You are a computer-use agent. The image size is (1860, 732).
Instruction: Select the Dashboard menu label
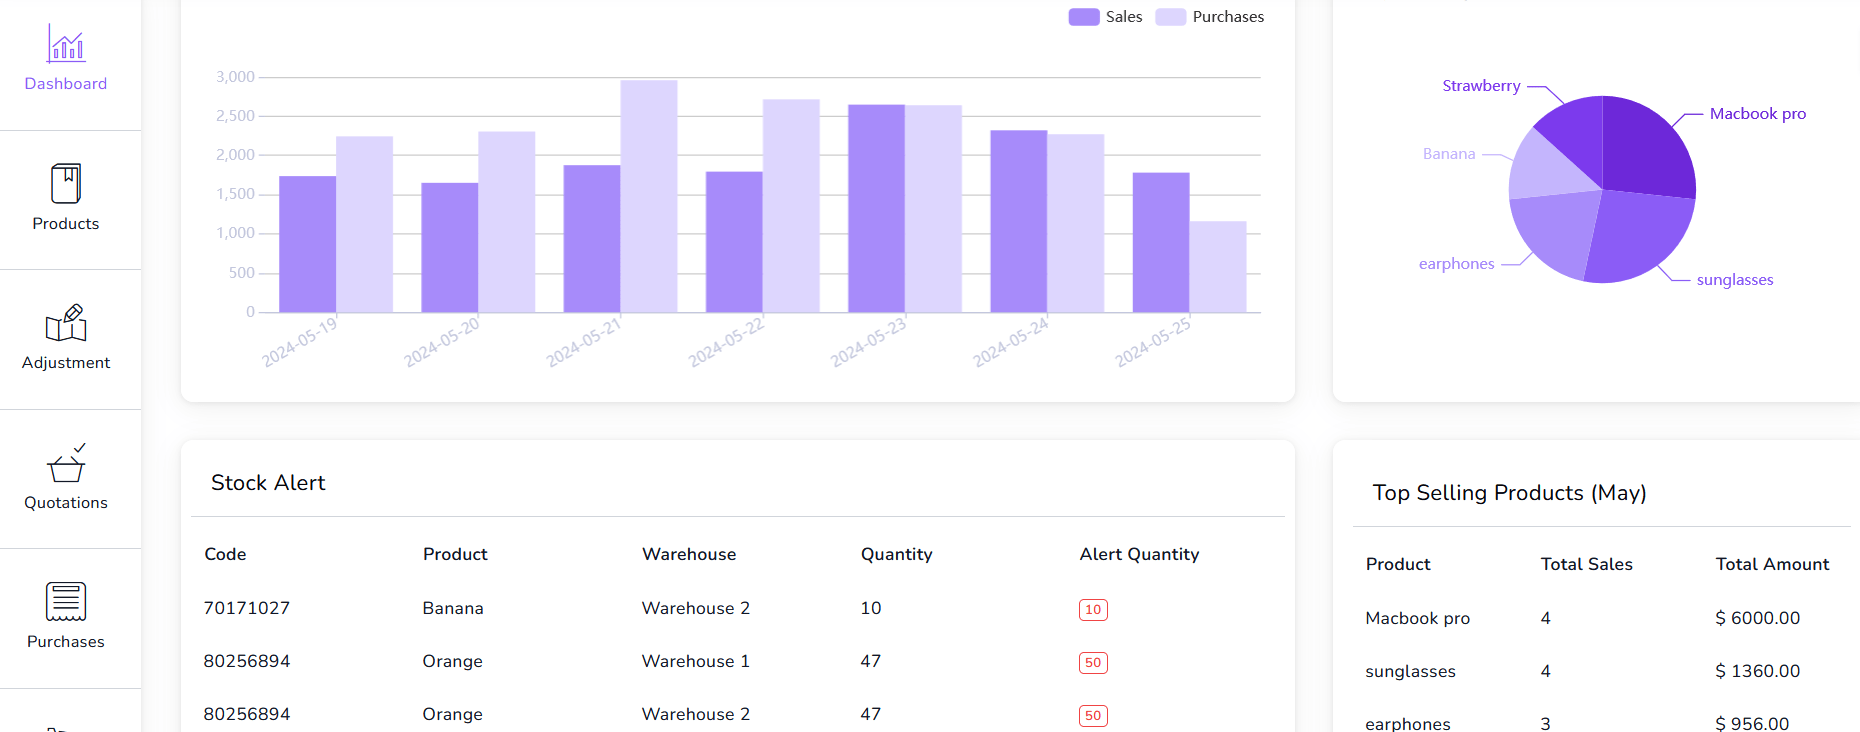click(66, 84)
